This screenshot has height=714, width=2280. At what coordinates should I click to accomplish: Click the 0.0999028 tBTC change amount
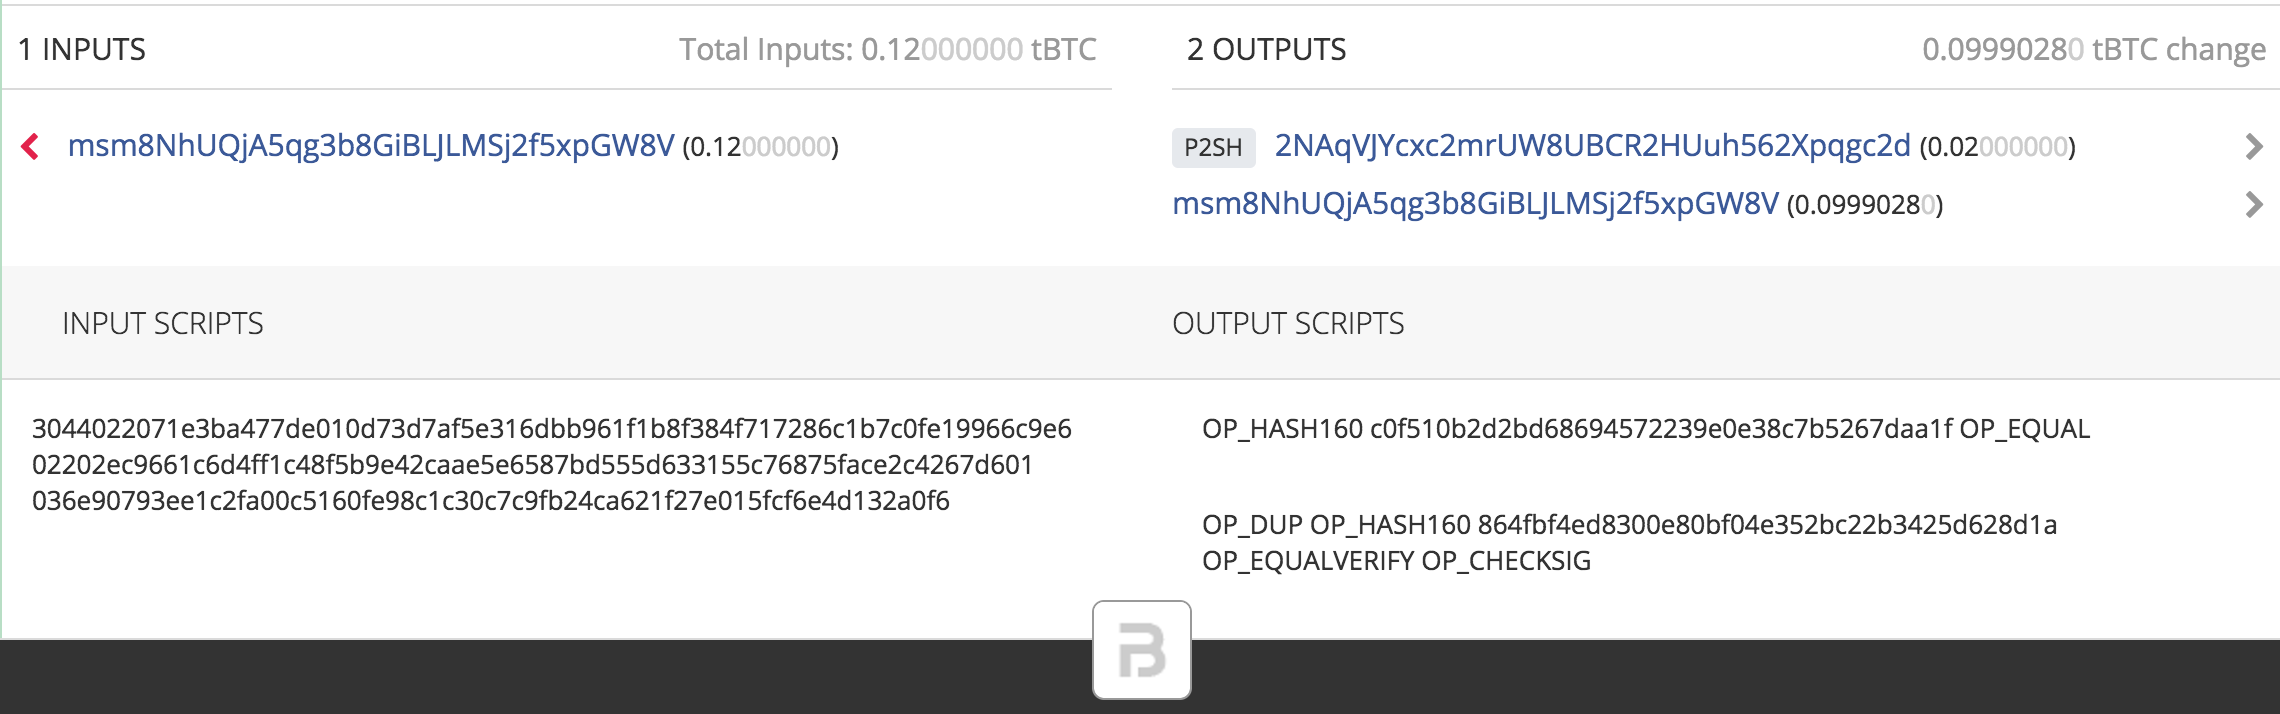click(2094, 49)
